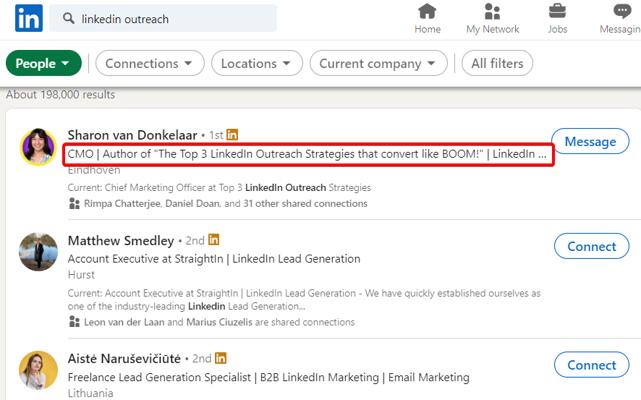Click 'Current: Account Executive at StraightIn' summary
This screenshot has height=400, width=641.
point(304,299)
